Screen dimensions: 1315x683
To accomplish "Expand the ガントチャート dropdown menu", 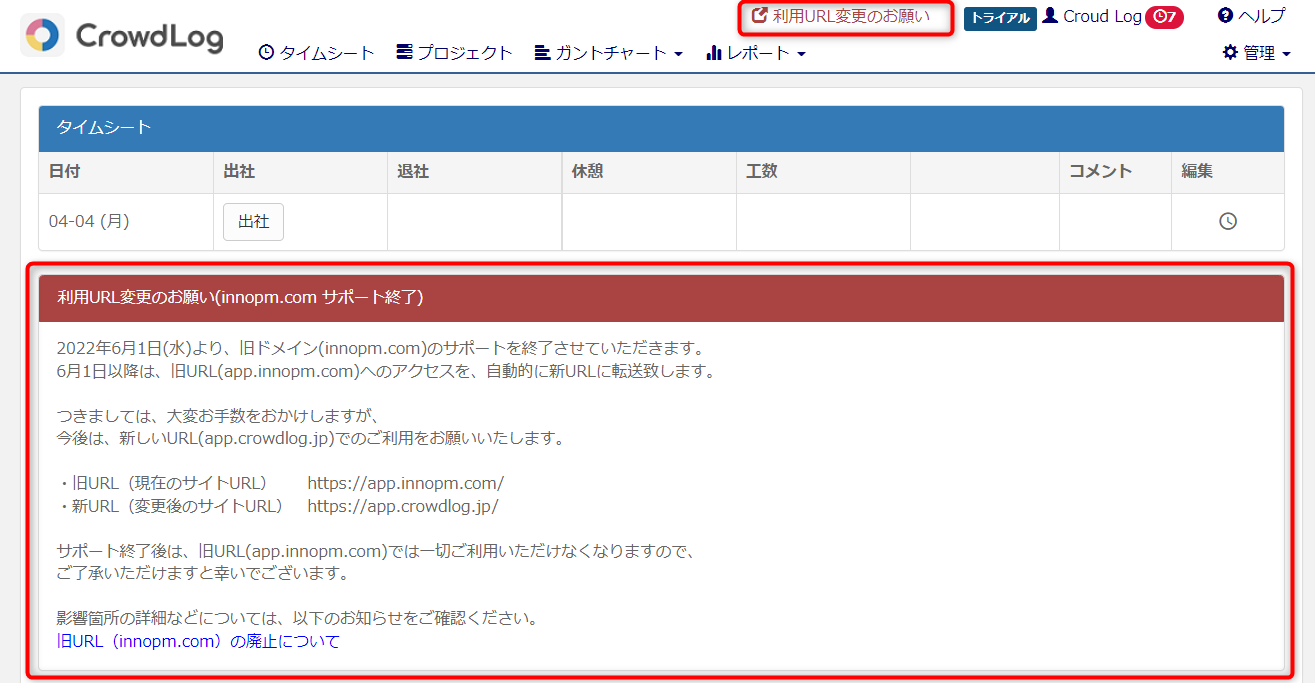I will 608,53.
